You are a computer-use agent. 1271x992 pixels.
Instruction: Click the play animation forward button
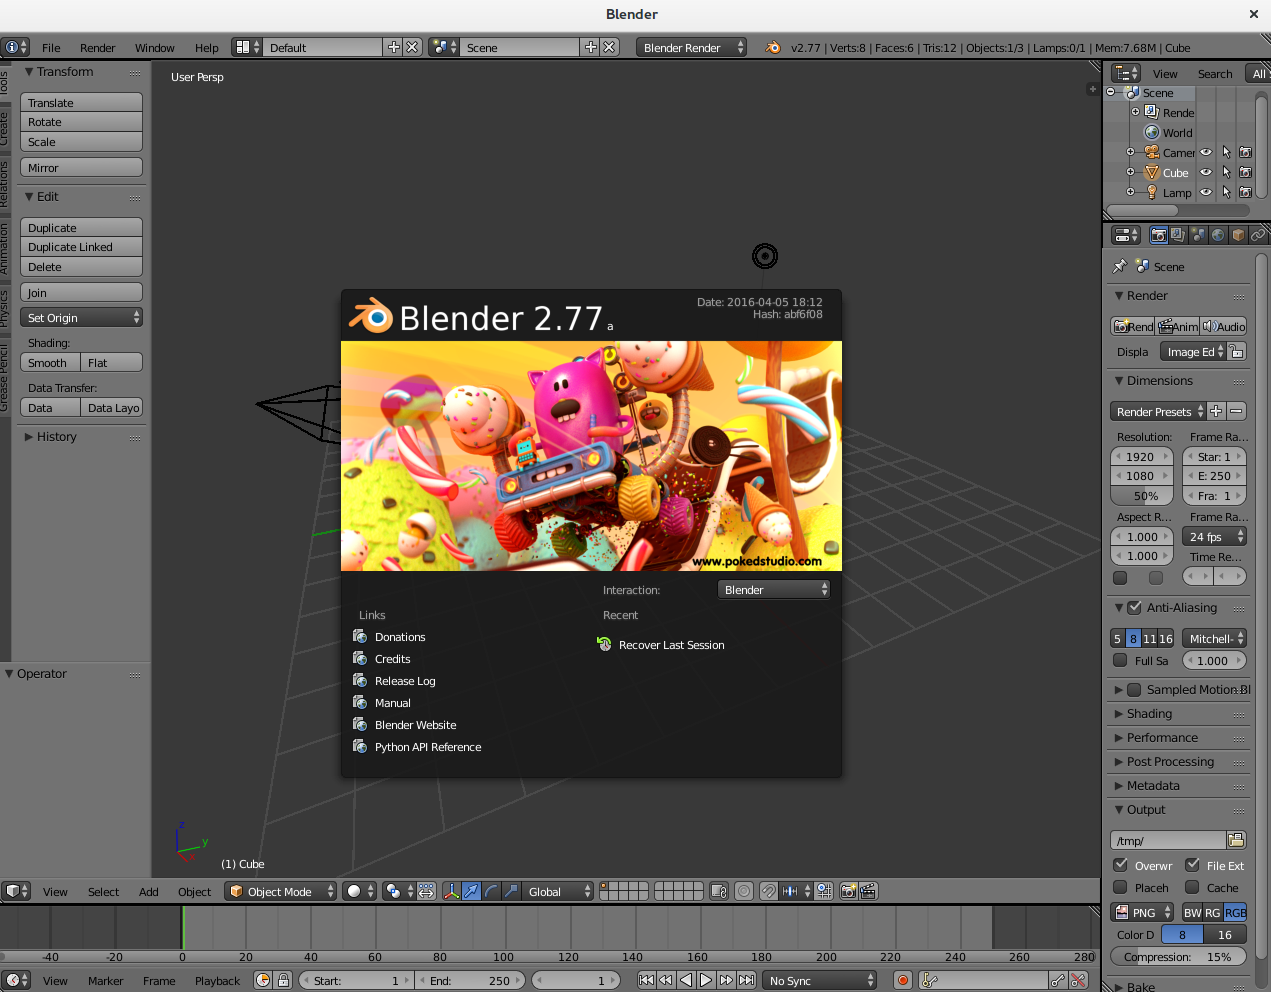pyautogui.click(x=706, y=980)
